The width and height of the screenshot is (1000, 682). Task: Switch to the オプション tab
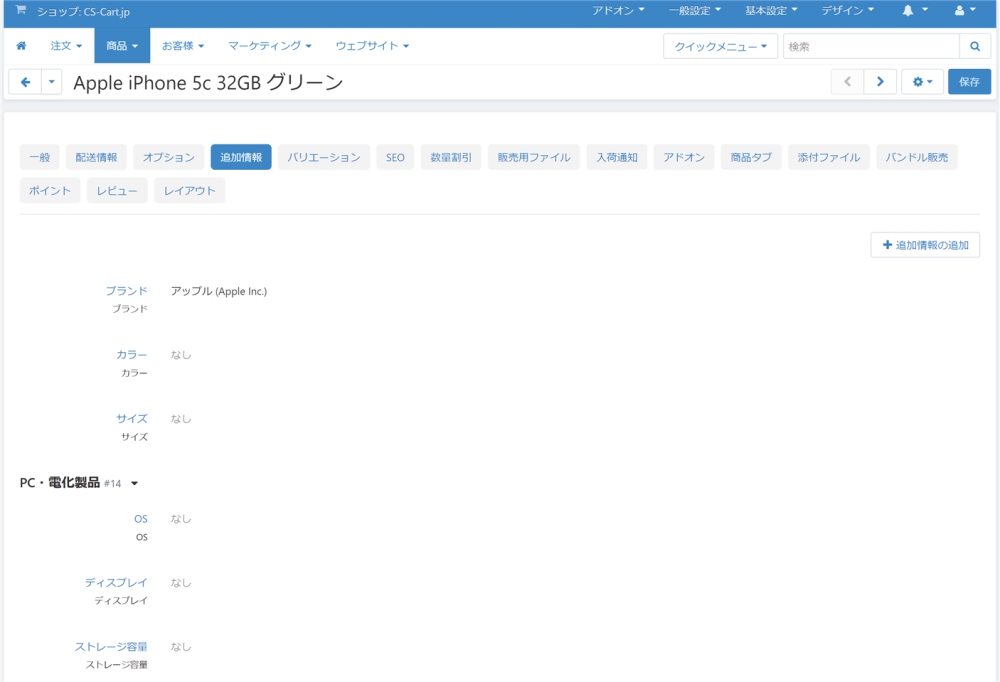click(x=168, y=158)
